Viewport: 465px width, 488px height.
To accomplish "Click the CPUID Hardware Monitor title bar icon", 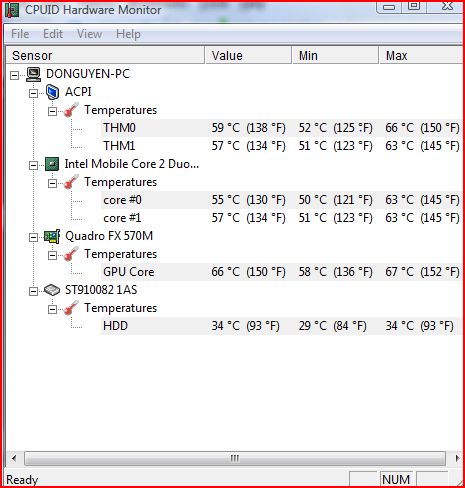I will (x=12, y=10).
